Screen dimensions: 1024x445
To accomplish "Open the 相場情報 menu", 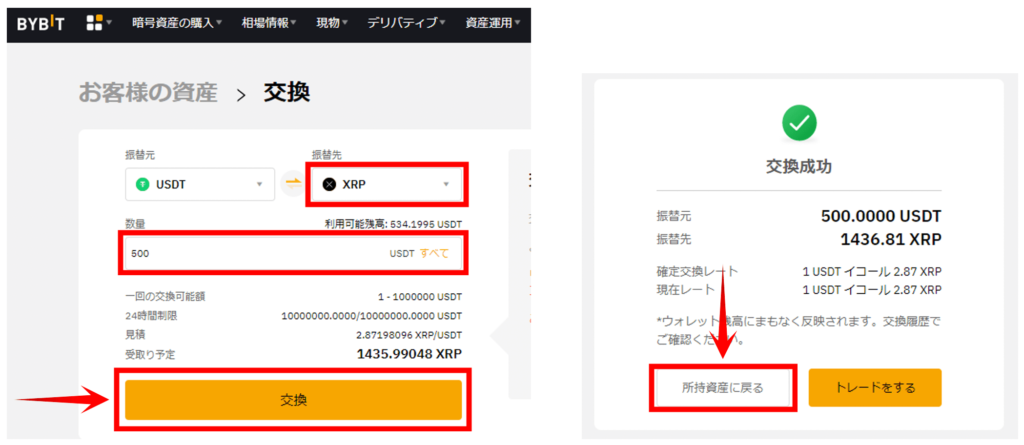I will (x=269, y=24).
